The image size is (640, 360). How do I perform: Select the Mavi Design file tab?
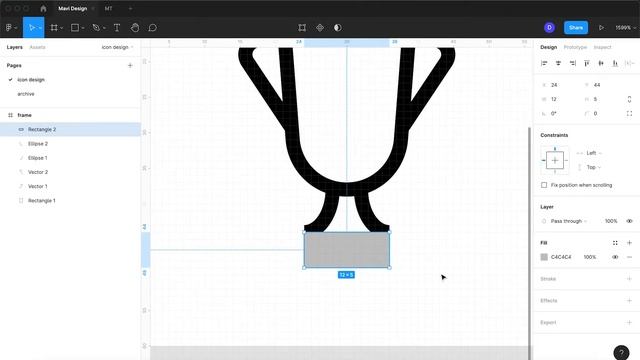(x=73, y=8)
